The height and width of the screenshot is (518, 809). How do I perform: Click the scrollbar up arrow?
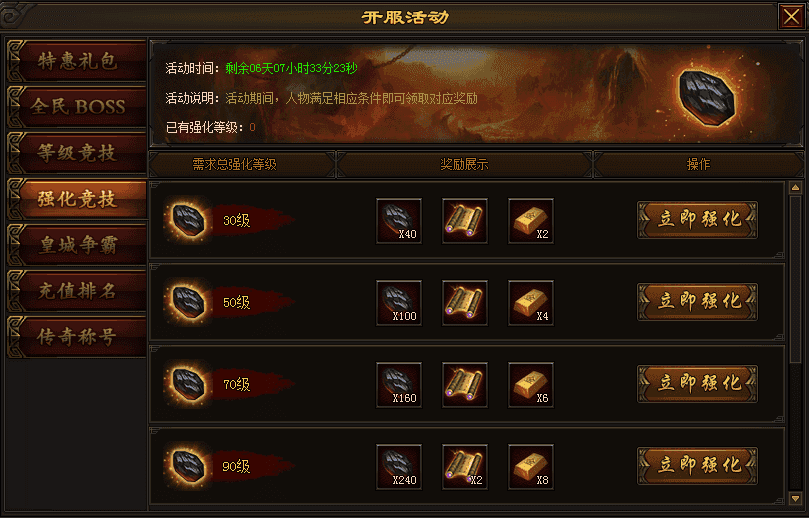tap(795, 188)
